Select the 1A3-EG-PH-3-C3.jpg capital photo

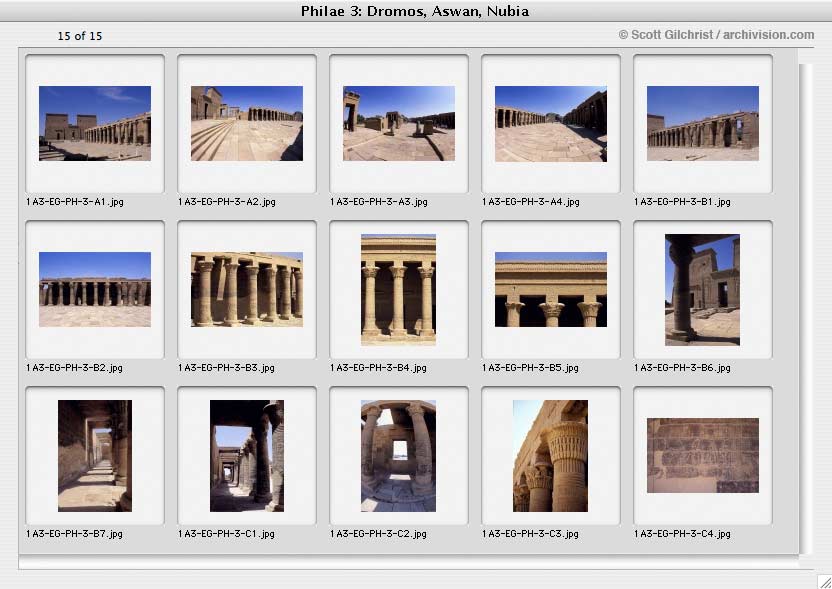point(550,456)
